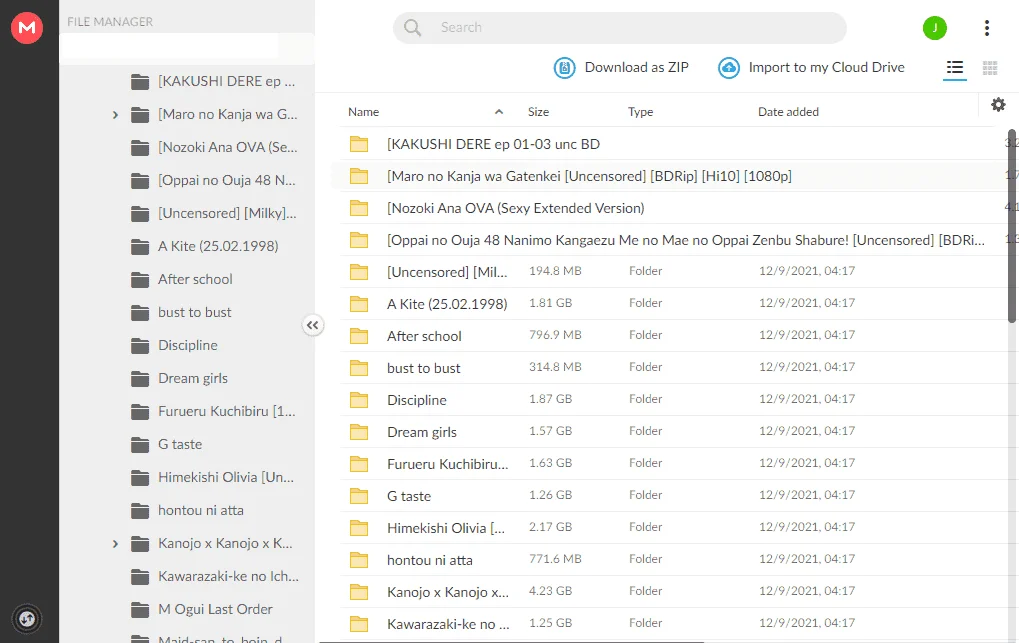This screenshot has width=1019, height=643.
Task: Select hontou ni atta tree folder
Action: 187,510
